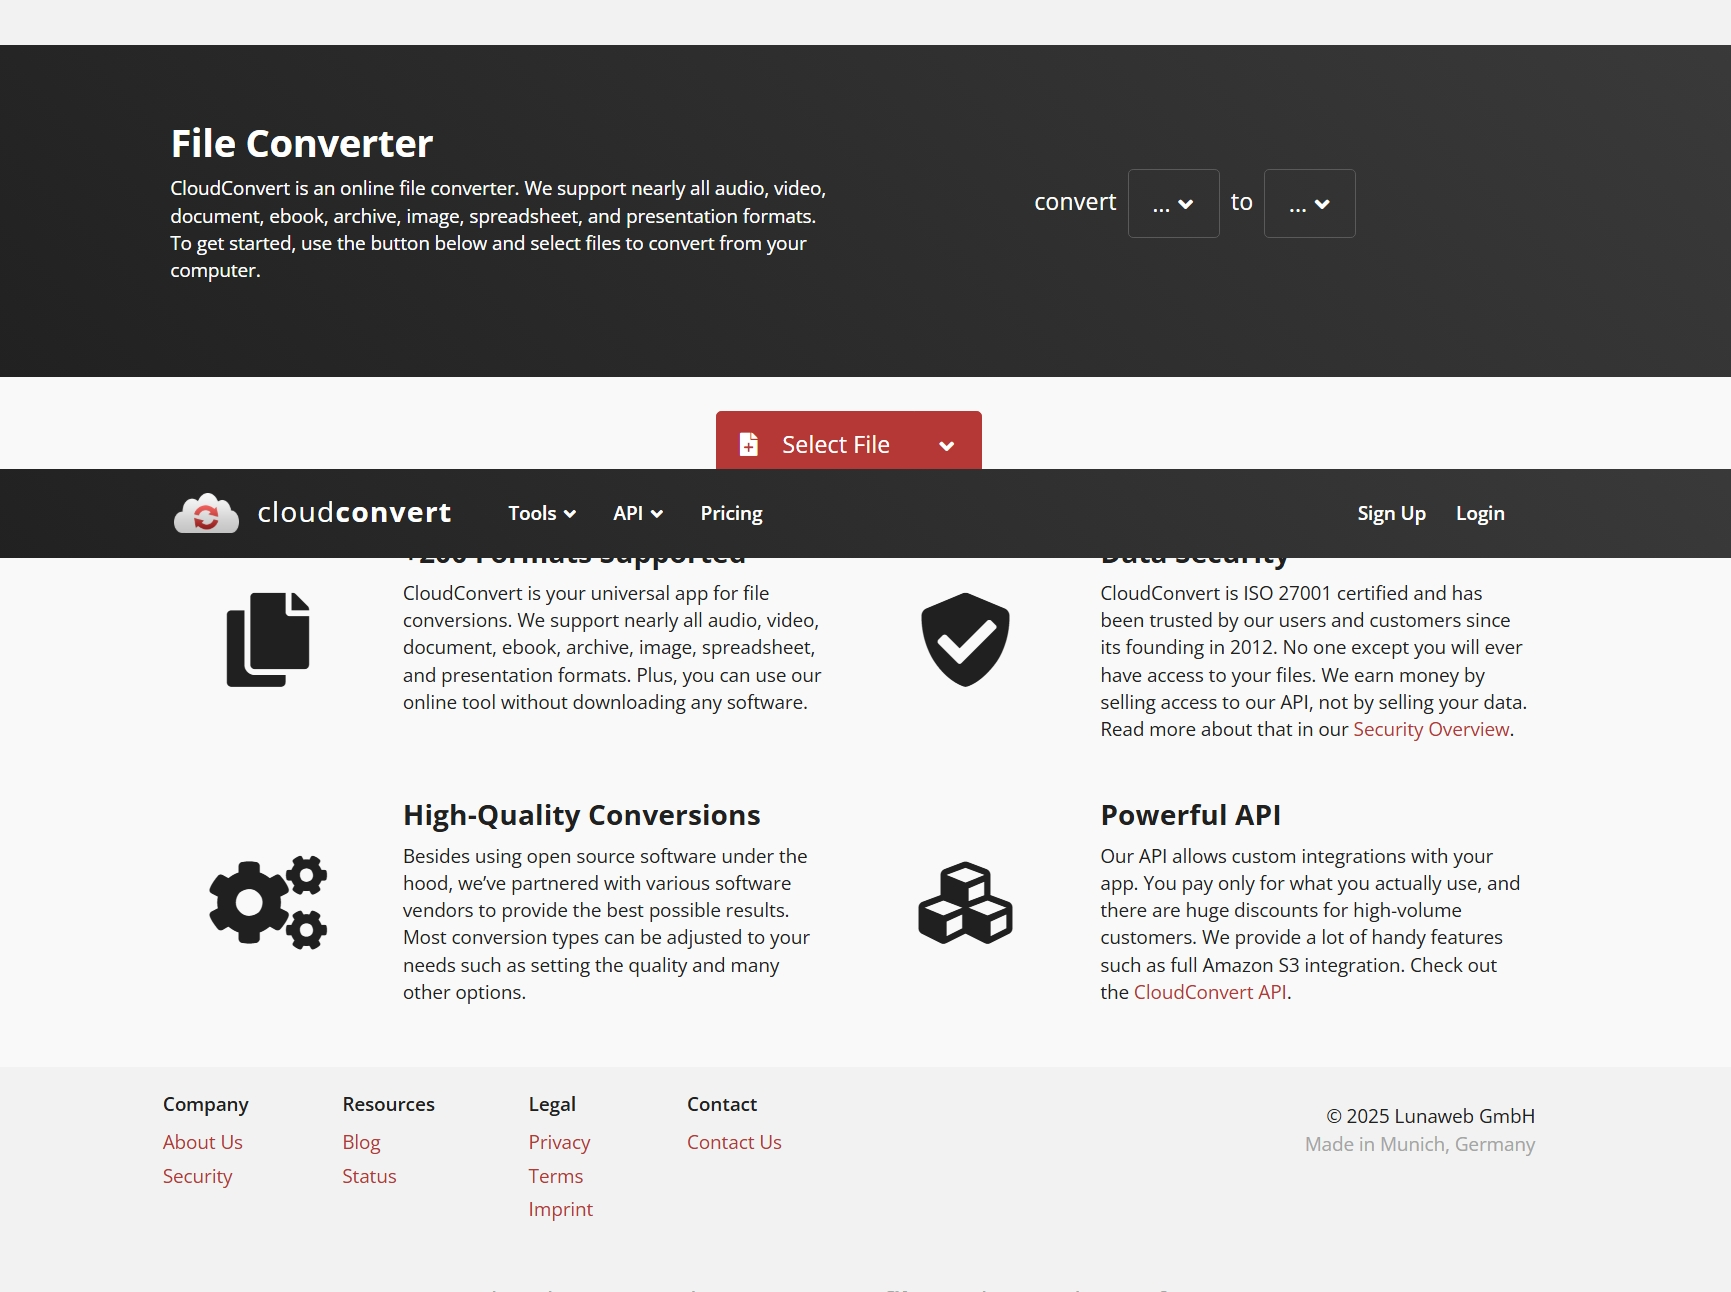The width and height of the screenshot is (1731, 1292).
Task: Click Login in the navbar
Action: coord(1481,513)
